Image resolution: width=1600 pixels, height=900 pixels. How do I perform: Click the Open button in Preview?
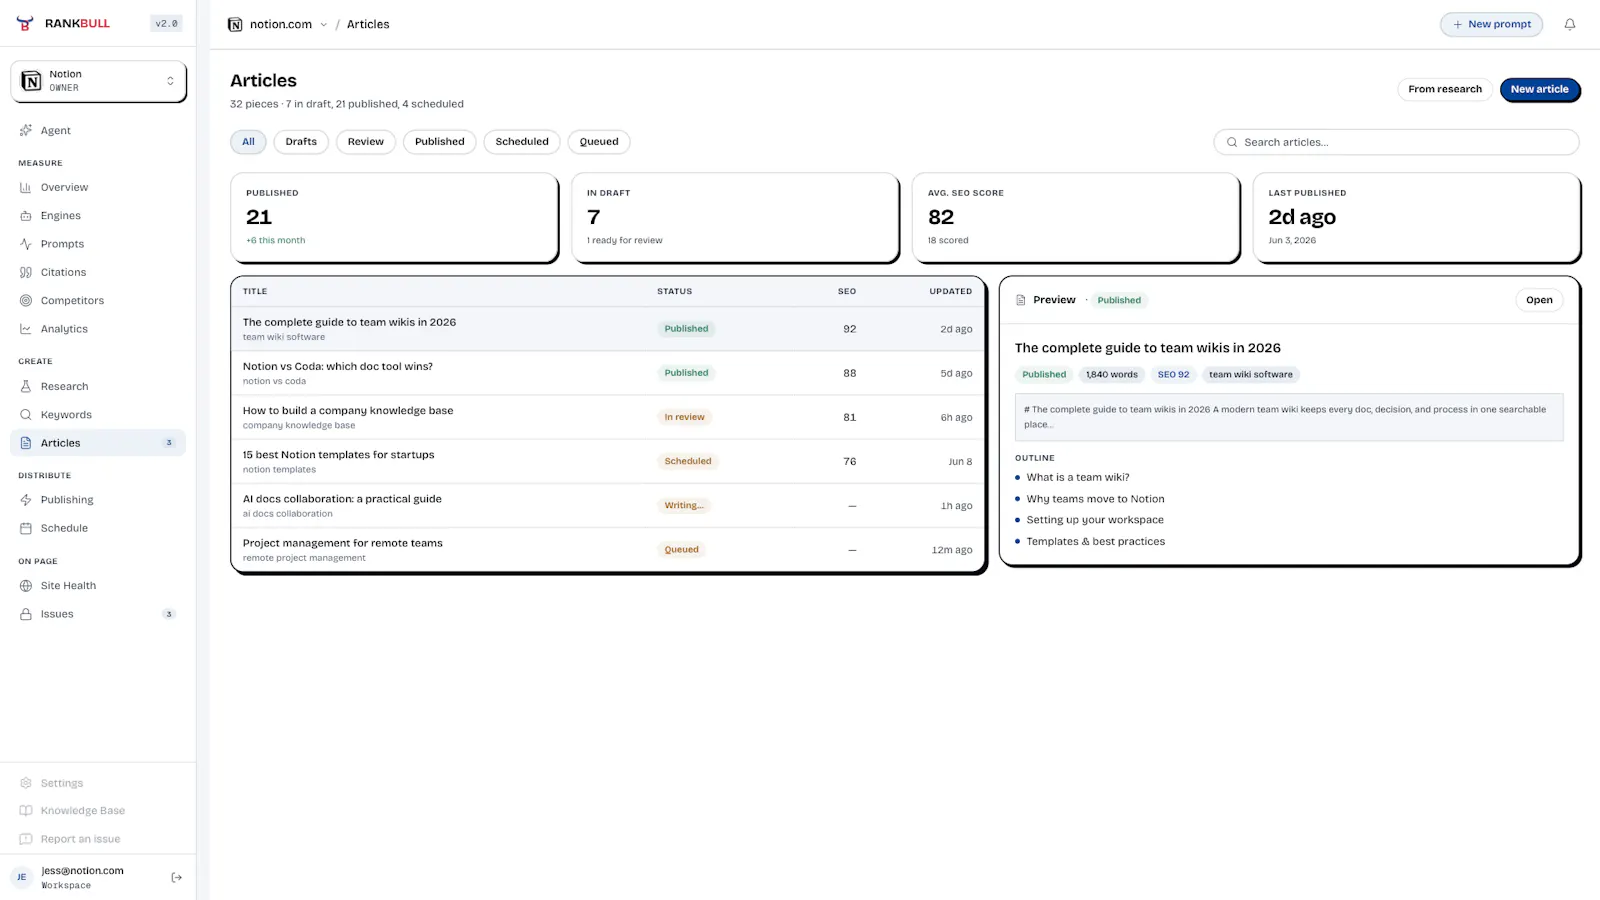[x=1539, y=300]
